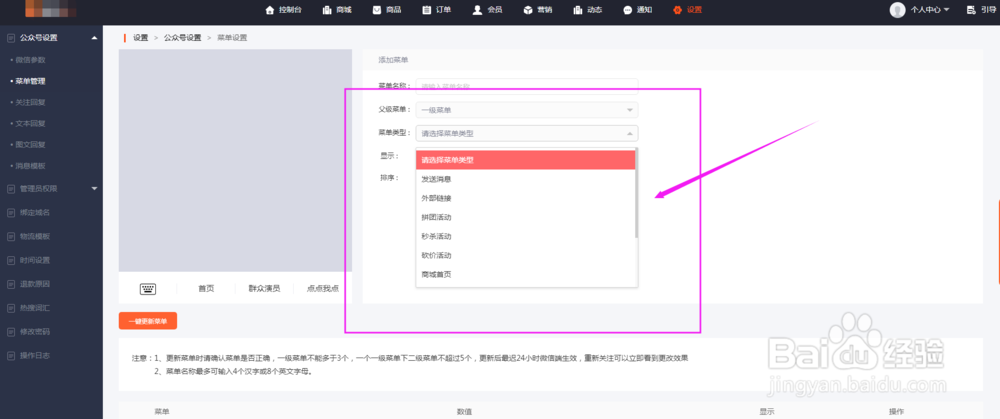Select the orange 设置 gear icon

click(x=678, y=10)
